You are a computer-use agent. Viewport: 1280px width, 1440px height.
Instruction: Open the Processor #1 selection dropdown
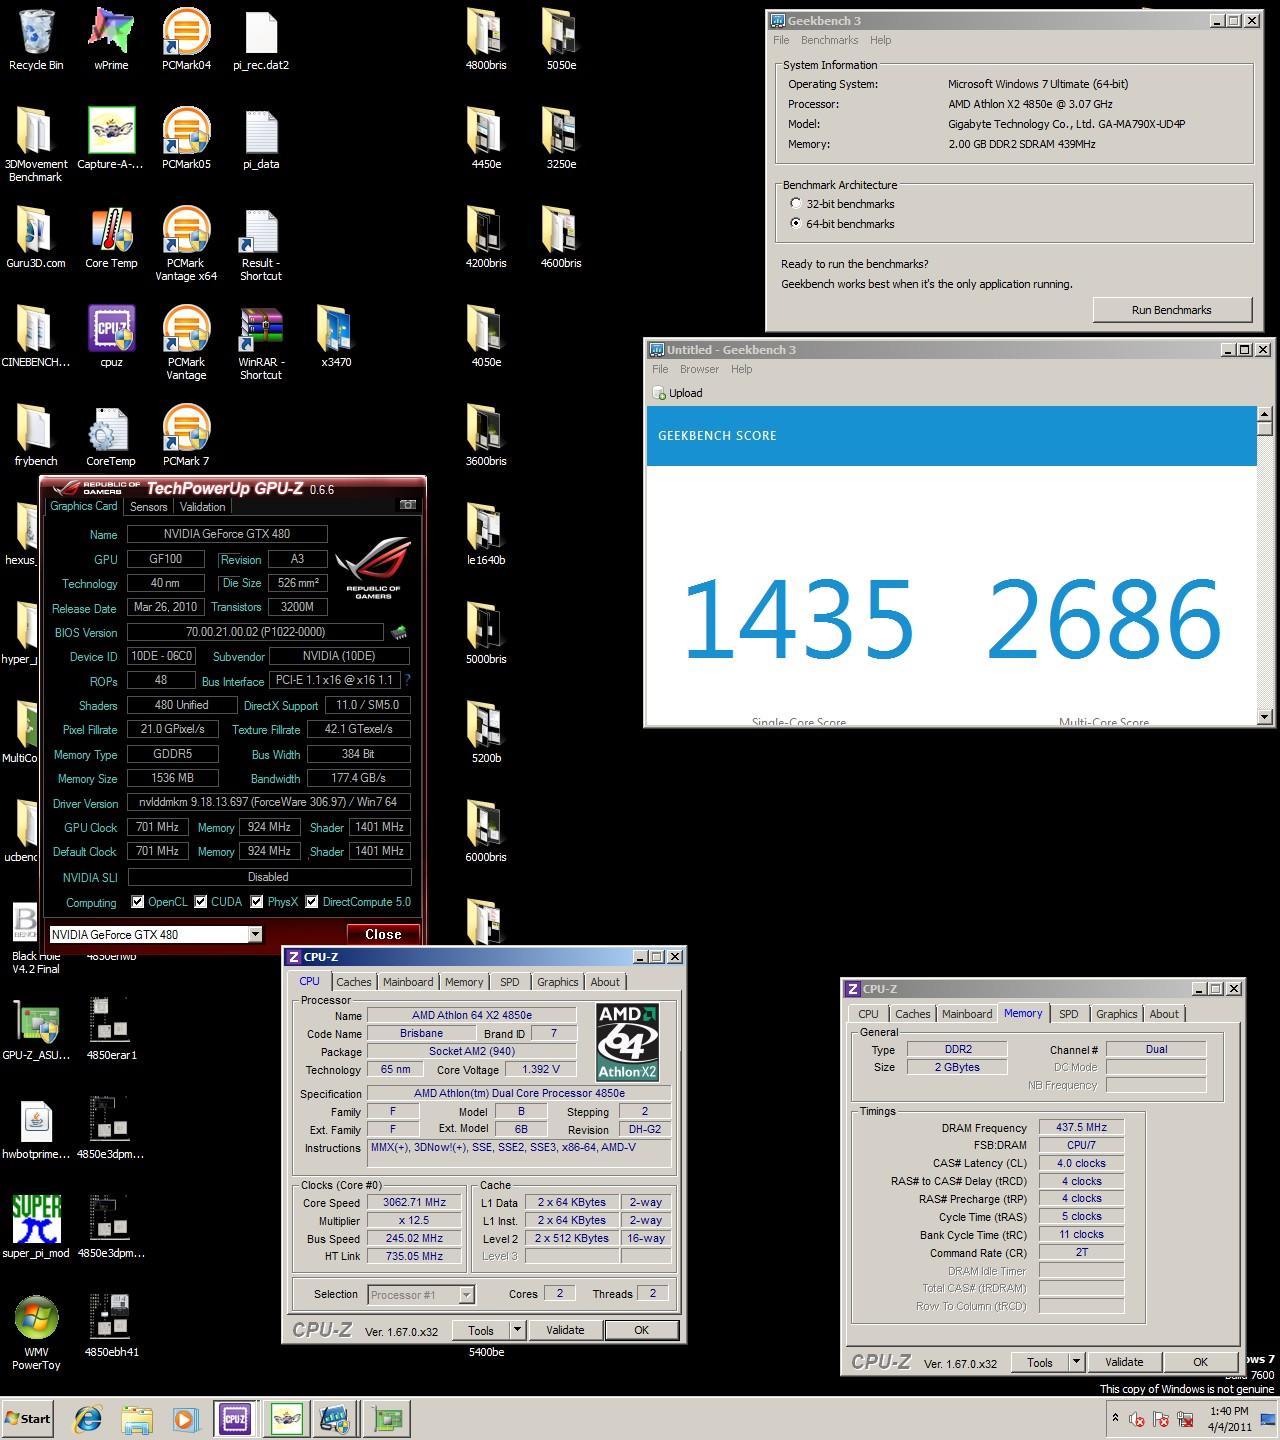[x=466, y=1294]
